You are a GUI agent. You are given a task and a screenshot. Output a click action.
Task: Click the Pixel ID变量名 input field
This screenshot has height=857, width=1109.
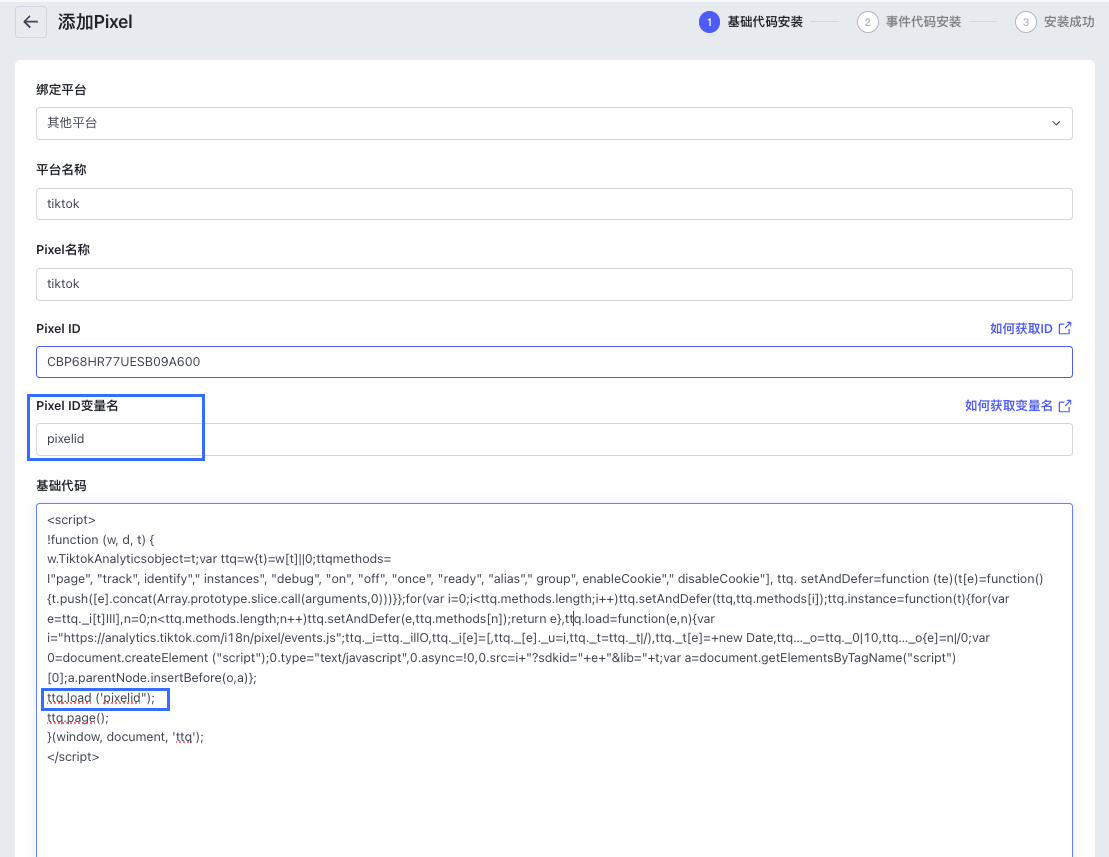point(554,439)
